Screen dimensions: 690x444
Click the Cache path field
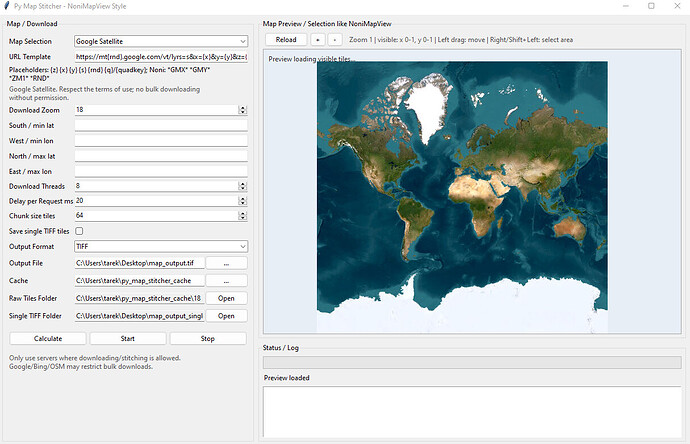click(x=139, y=281)
